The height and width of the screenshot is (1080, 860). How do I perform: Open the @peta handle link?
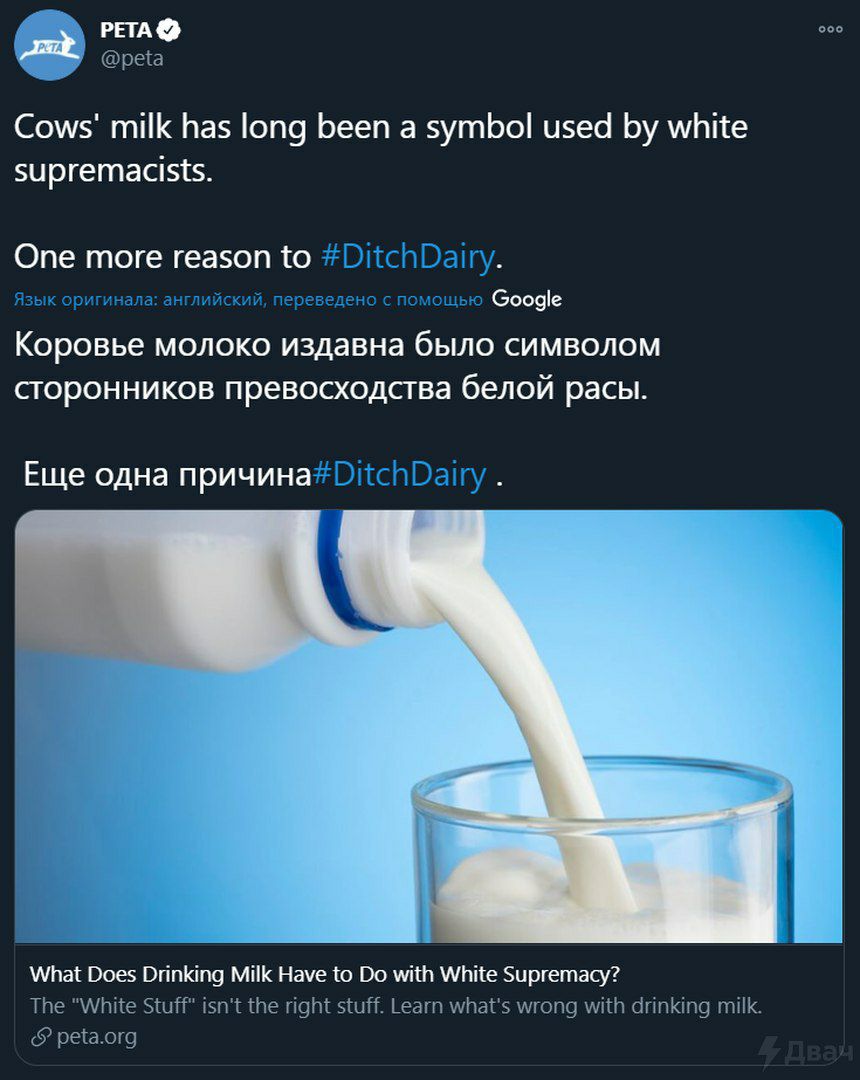(x=132, y=59)
